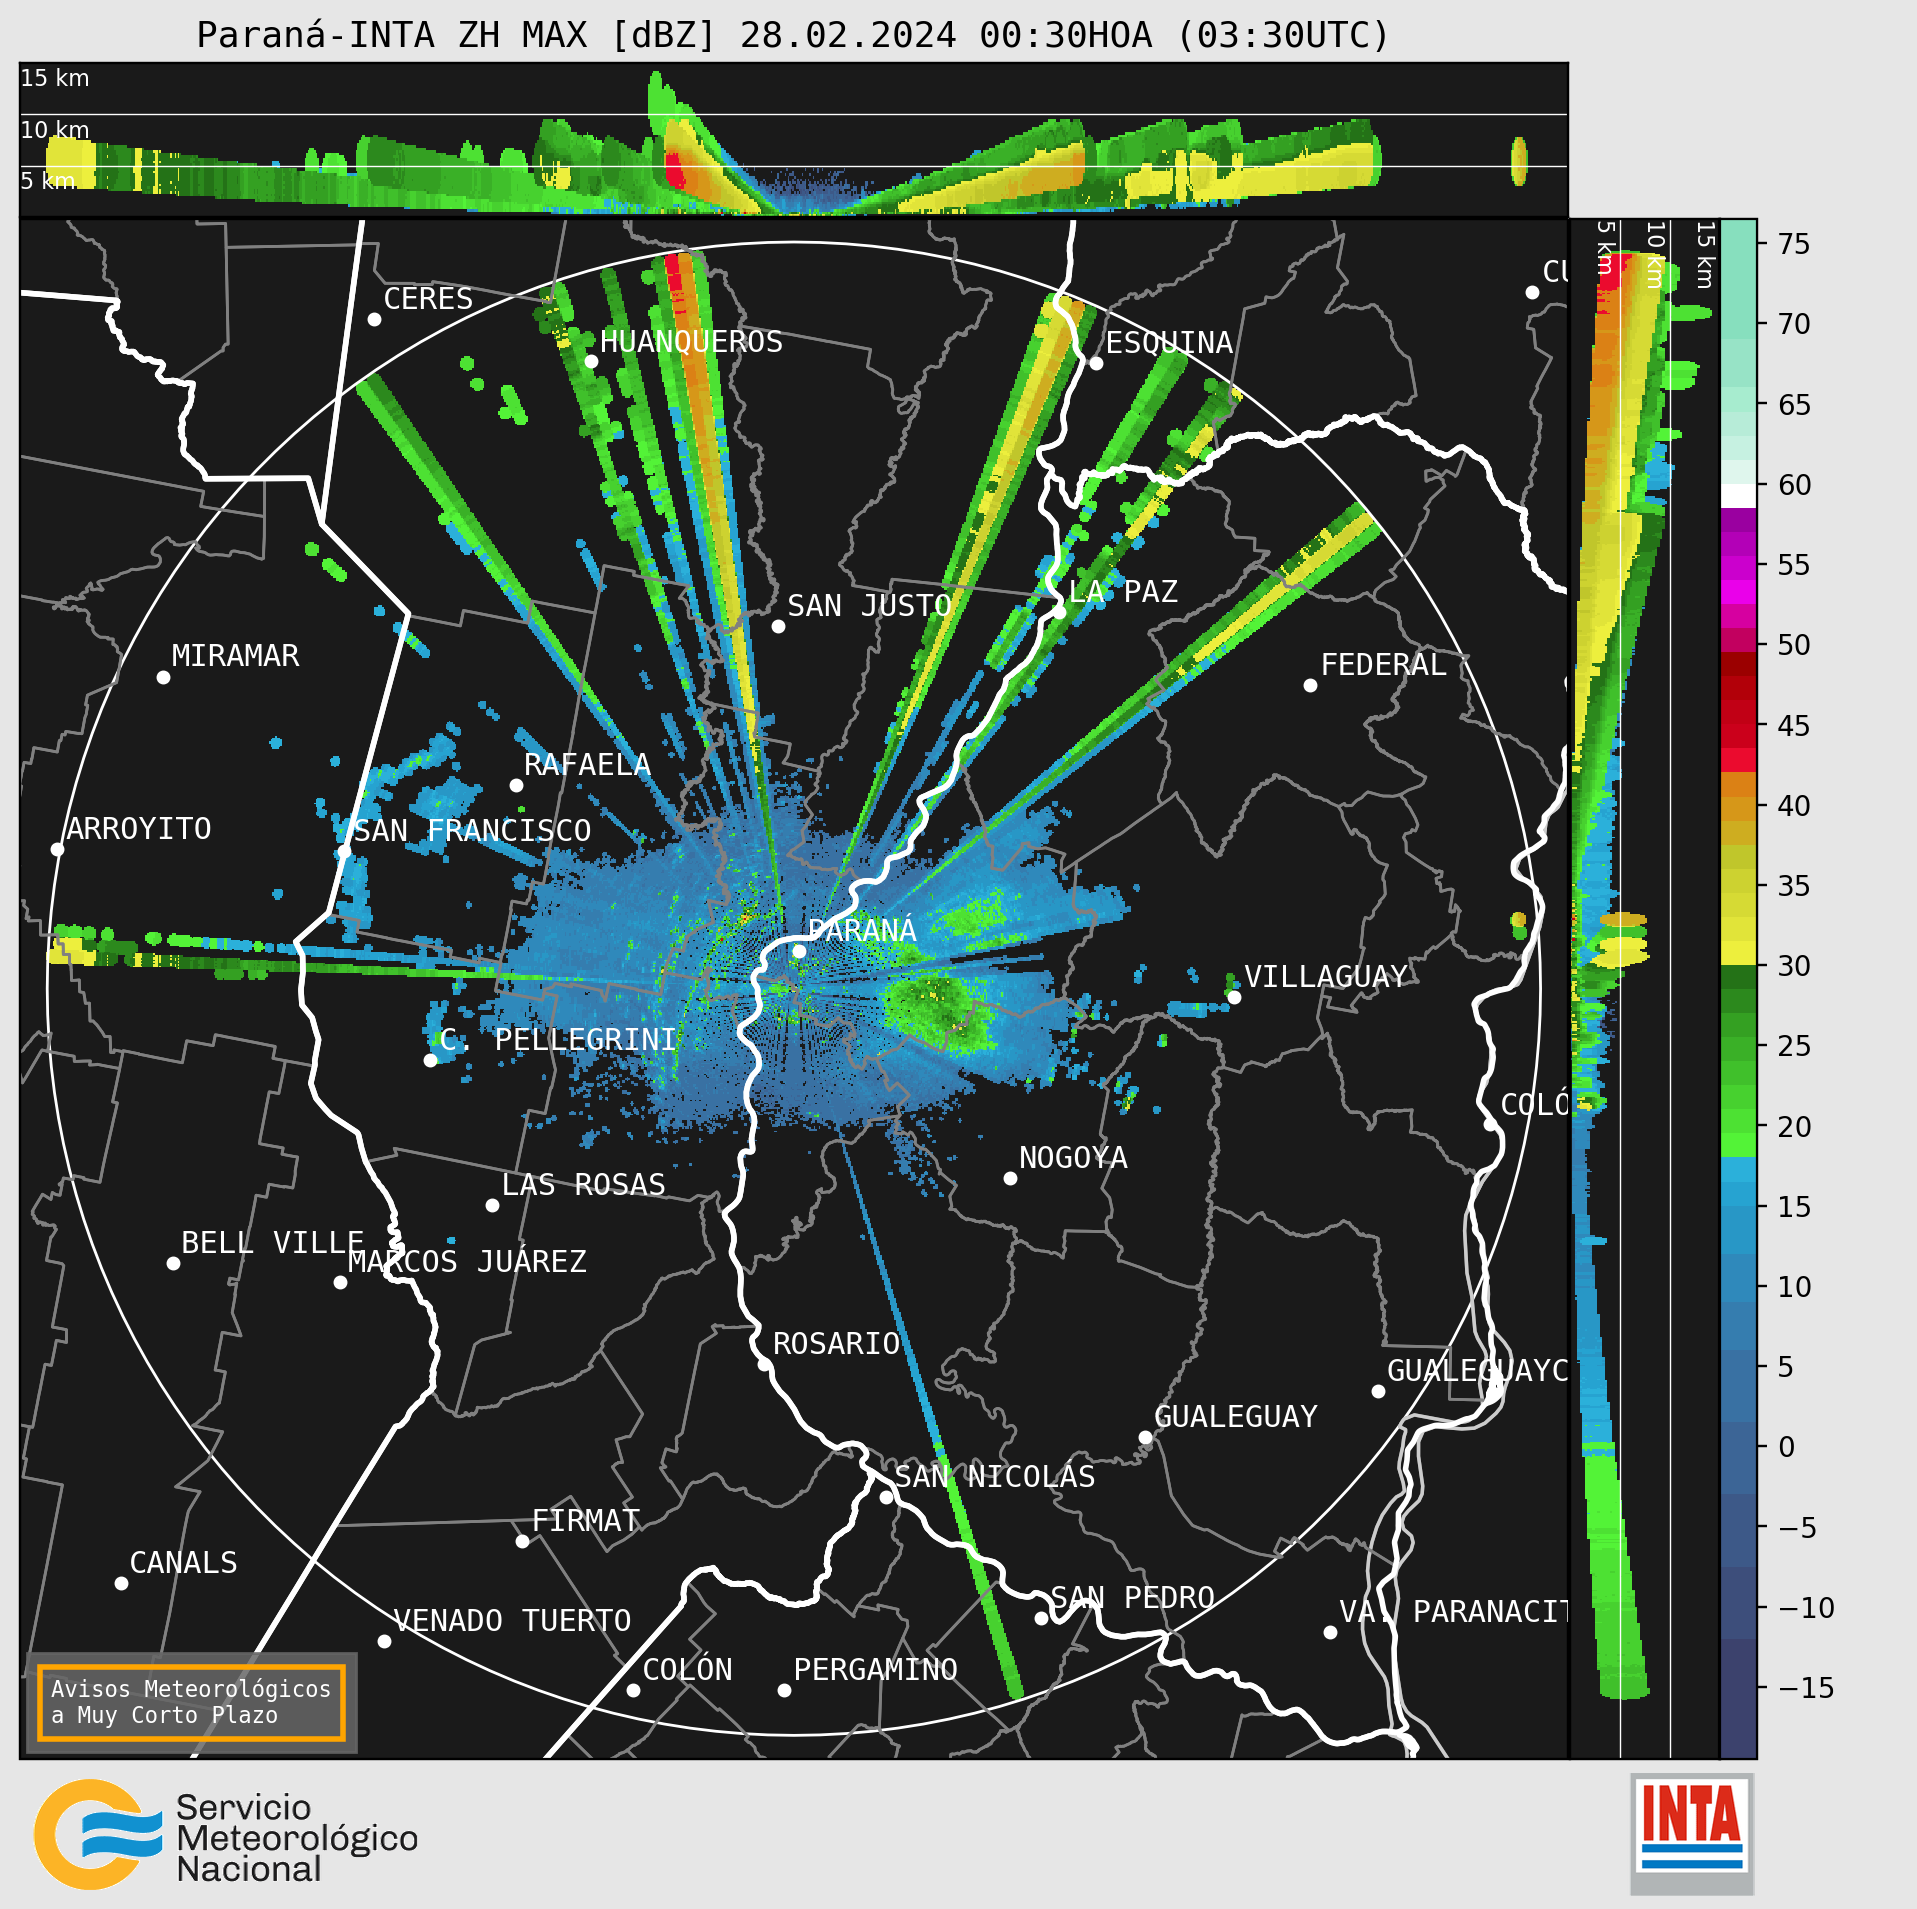Click the FEDERAL city label
This screenshot has width=1917, height=1909.
tap(1384, 665)
